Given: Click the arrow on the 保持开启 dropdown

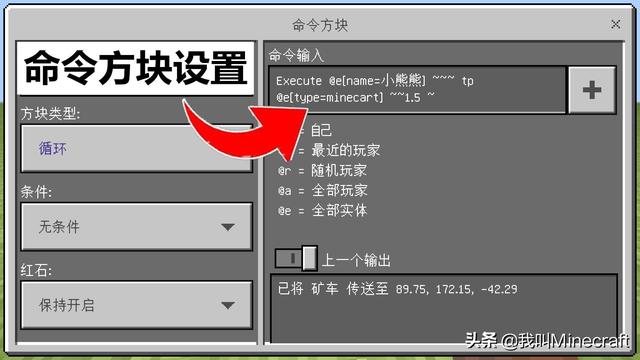Looking at the screenshot, I should (x=228, y=305).
